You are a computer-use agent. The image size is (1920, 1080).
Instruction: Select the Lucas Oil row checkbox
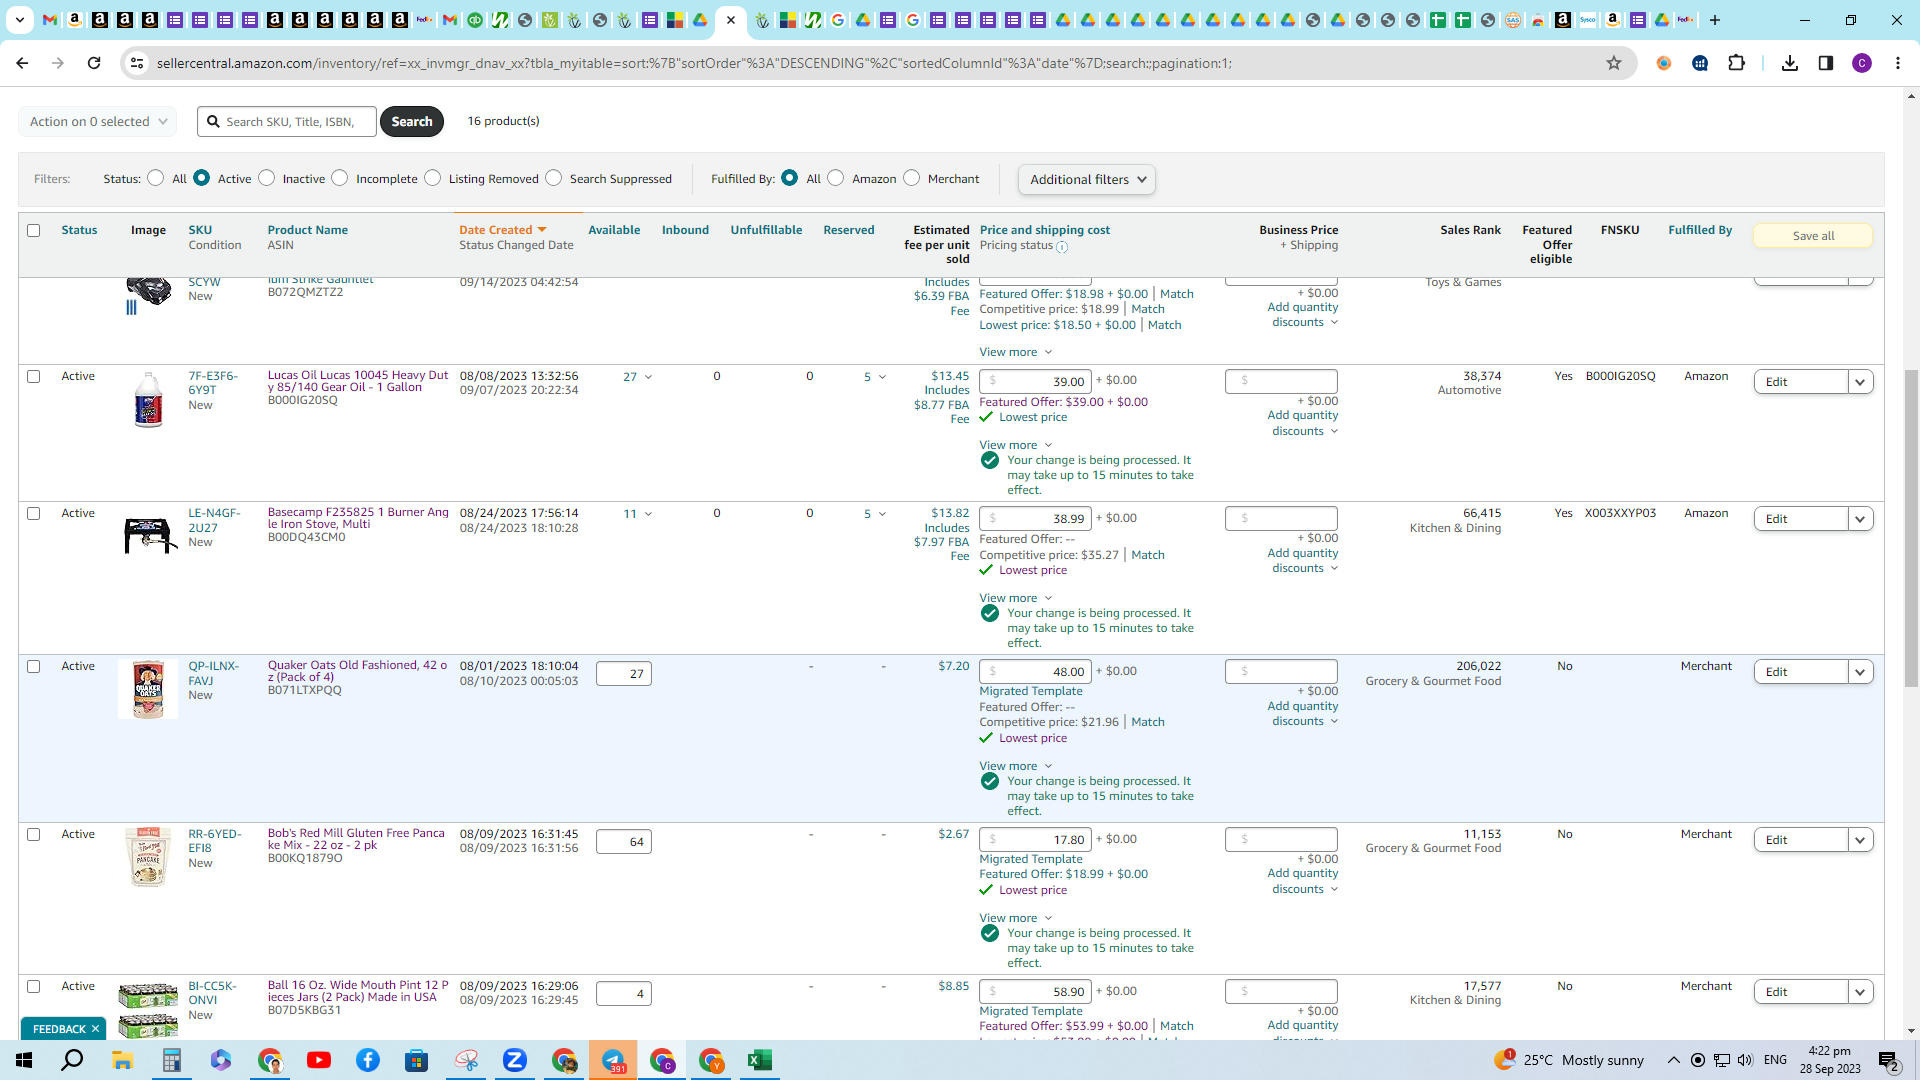[34, 377]
